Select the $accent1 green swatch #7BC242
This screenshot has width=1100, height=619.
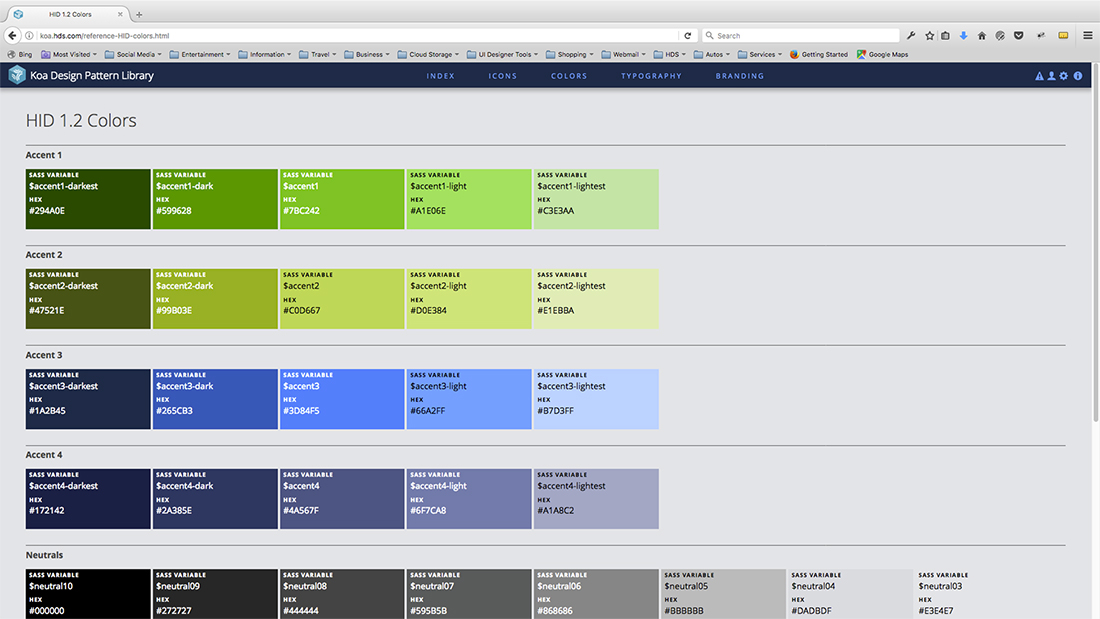342,199
